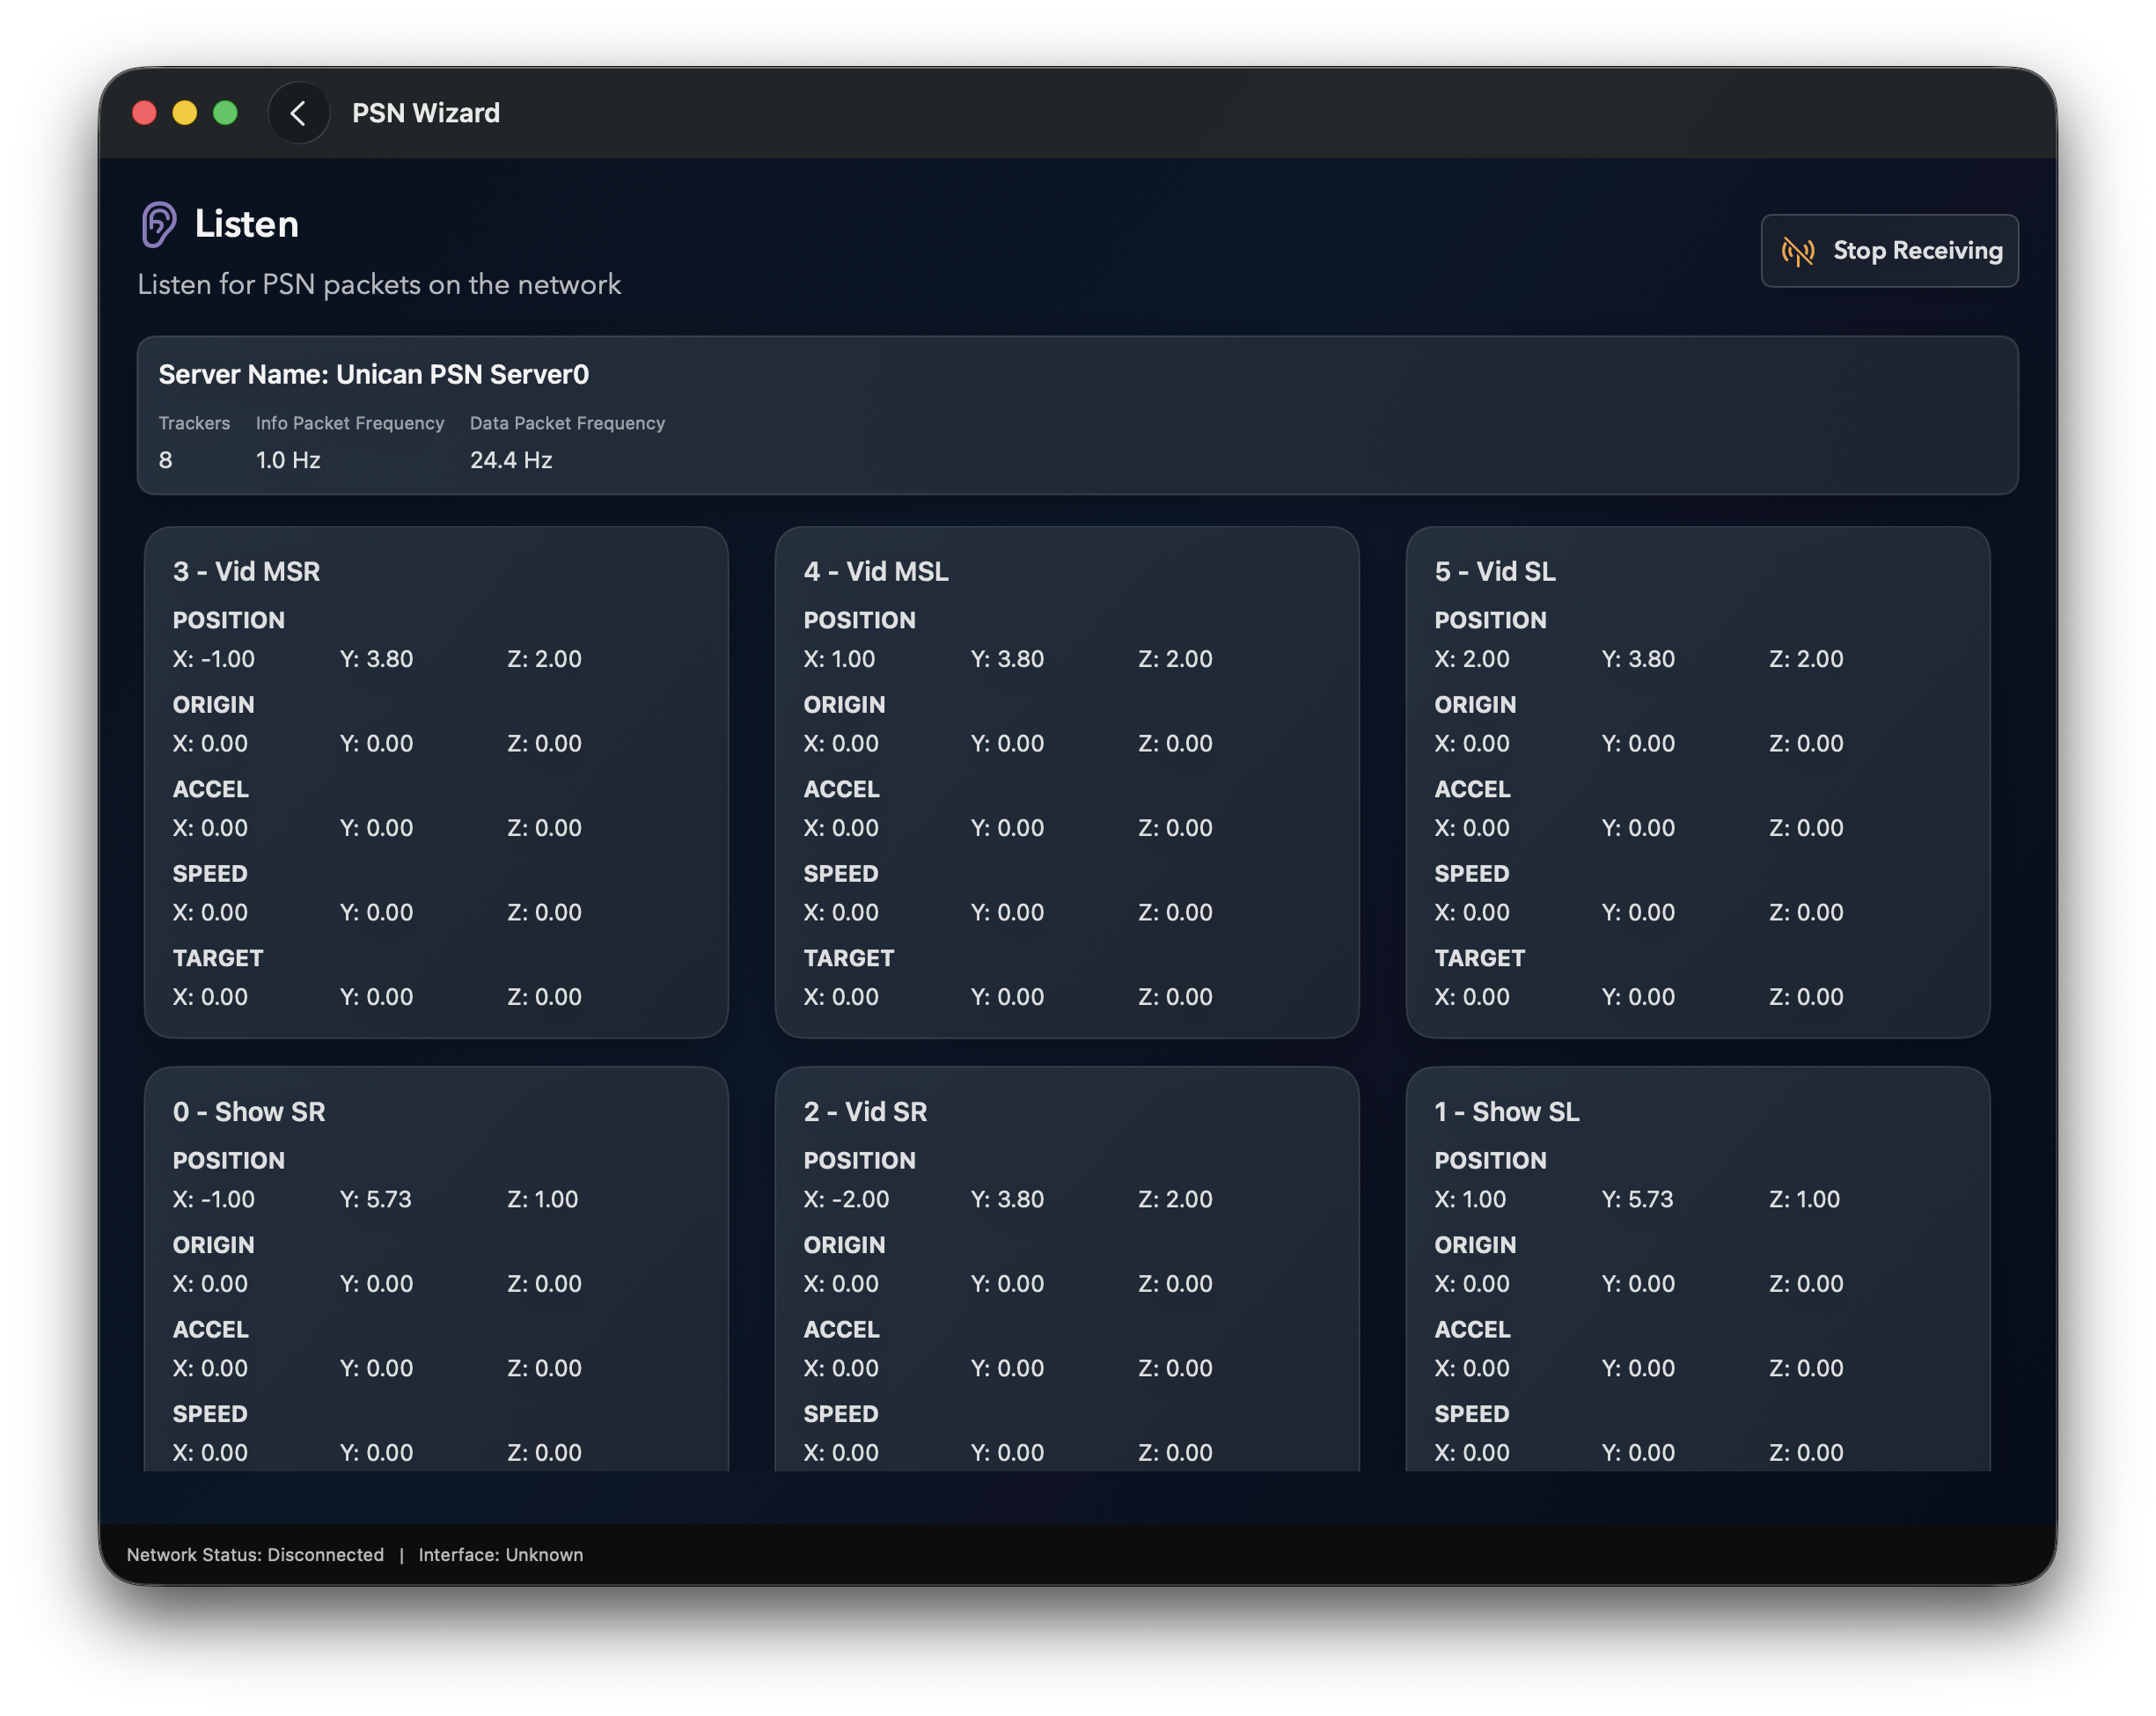
Task: Click Interface: Unknown in status bar
Action: click(501, 1555)
